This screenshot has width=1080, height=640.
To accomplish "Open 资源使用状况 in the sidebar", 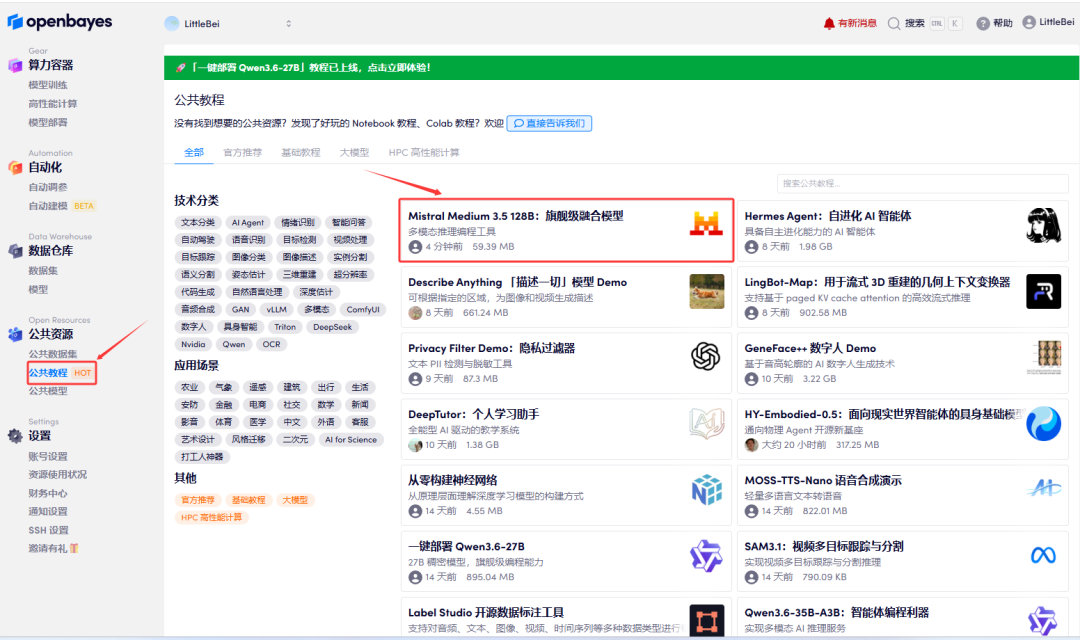I will pyautogui.click(x=57, y=474).
